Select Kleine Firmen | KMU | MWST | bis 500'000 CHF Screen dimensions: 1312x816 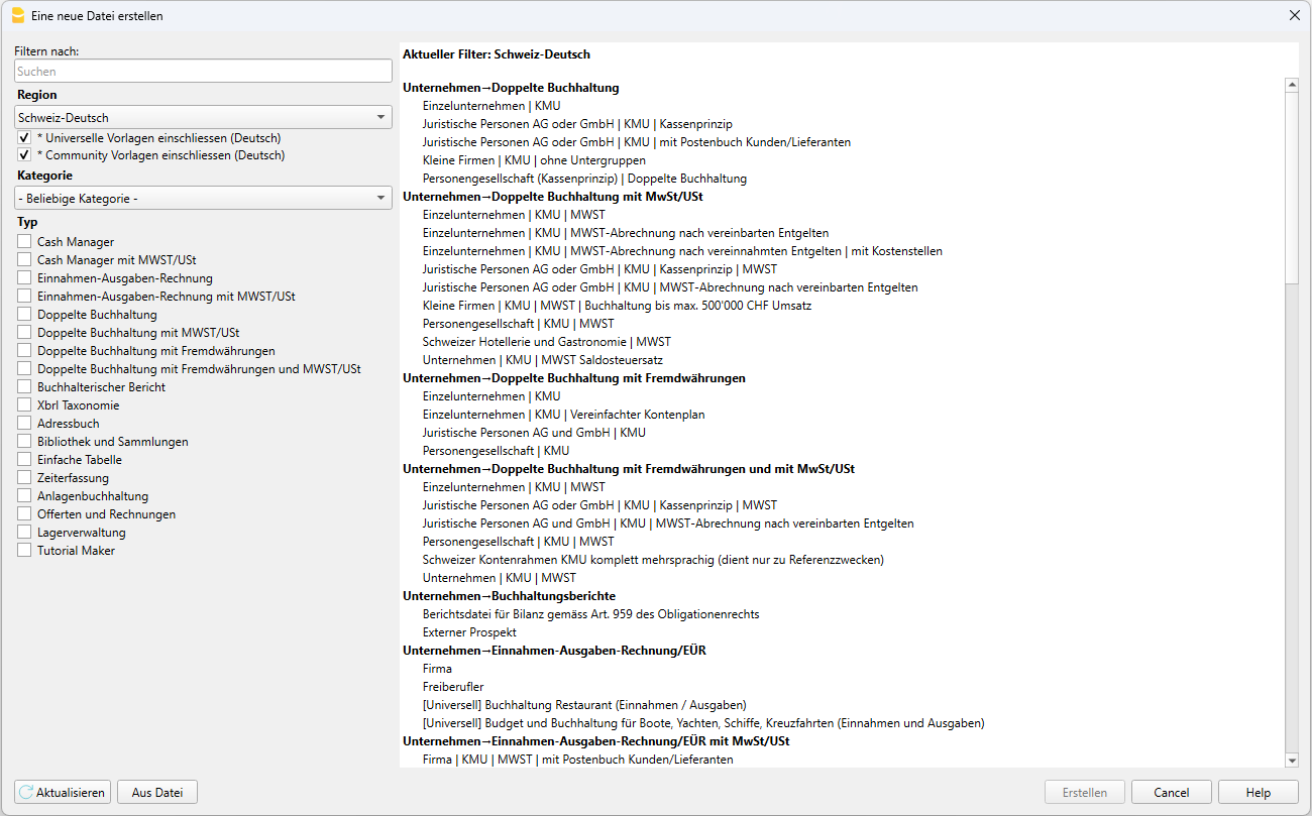coord(617,305)
